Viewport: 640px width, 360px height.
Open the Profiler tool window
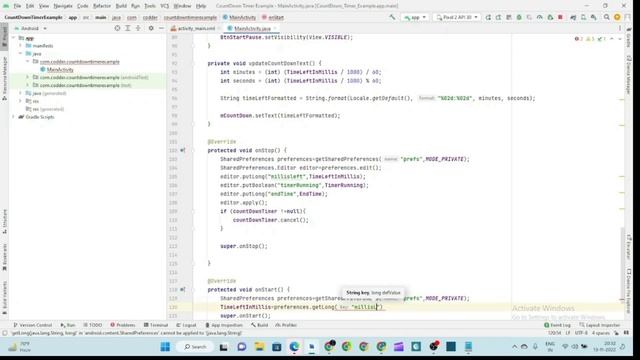(x=286, y=325)
